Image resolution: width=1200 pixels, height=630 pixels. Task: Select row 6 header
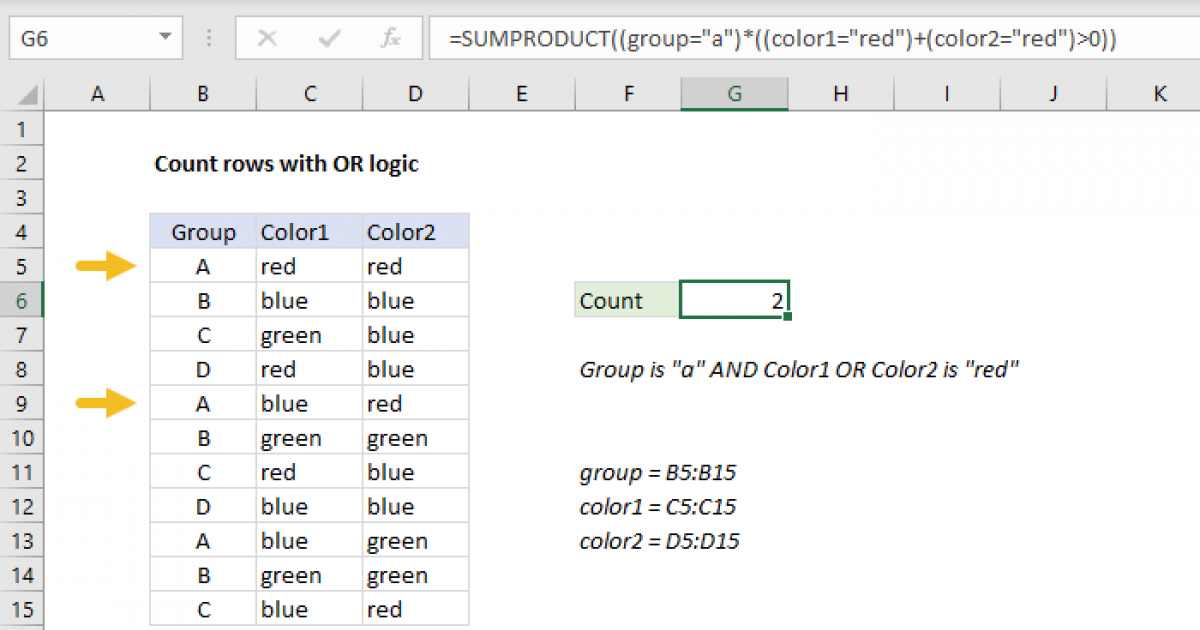tap(22, 301)
